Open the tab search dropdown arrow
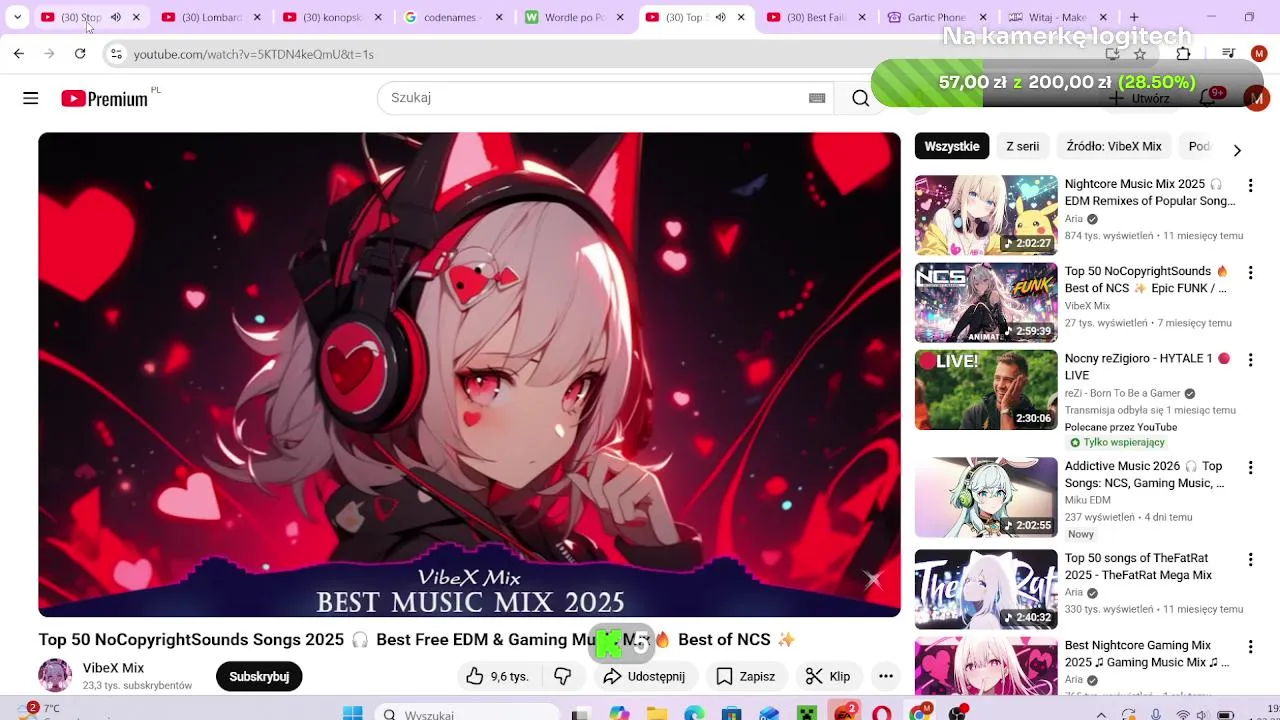This screenshot has width=1280, height=720. (x=17, y=17)
